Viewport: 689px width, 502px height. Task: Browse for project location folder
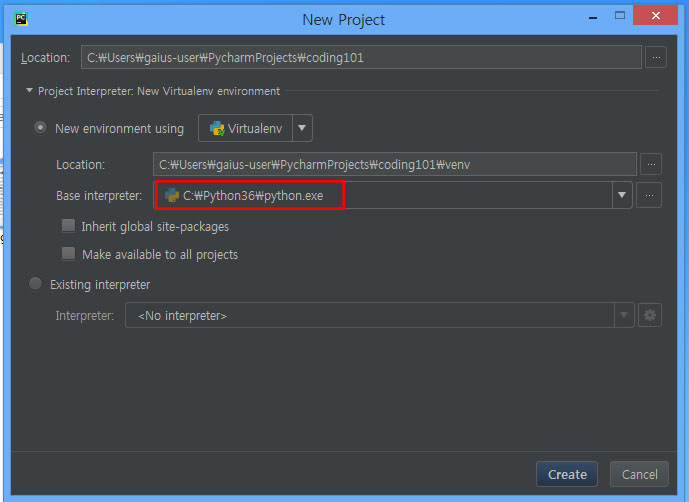655,57
